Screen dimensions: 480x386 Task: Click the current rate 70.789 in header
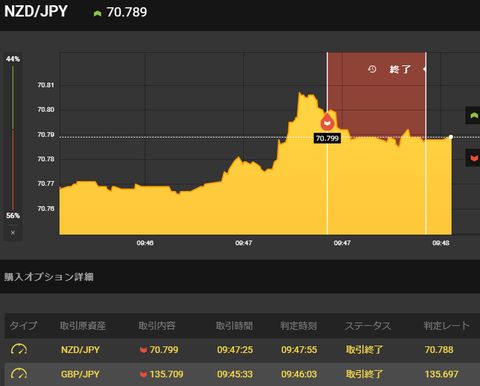click(x=127, y=12)
